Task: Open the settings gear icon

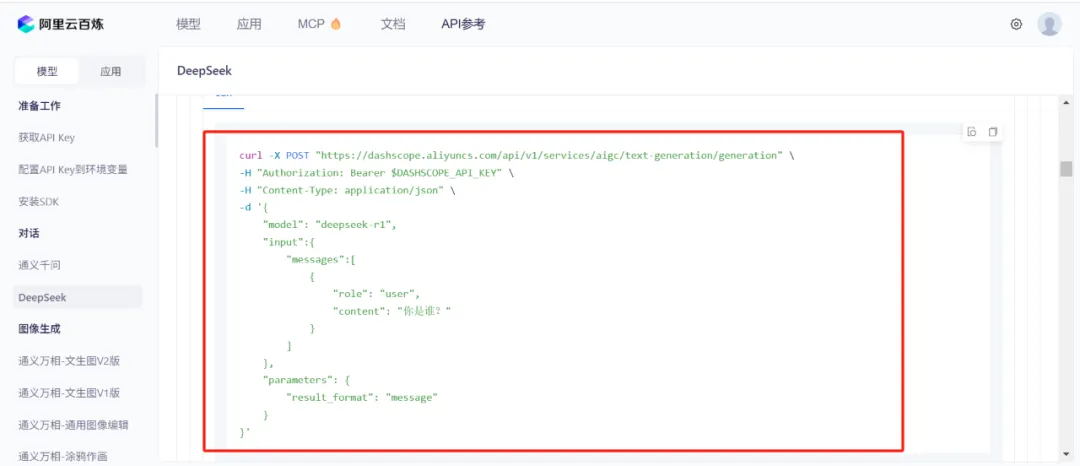Action: click(x=1016, y=24)
